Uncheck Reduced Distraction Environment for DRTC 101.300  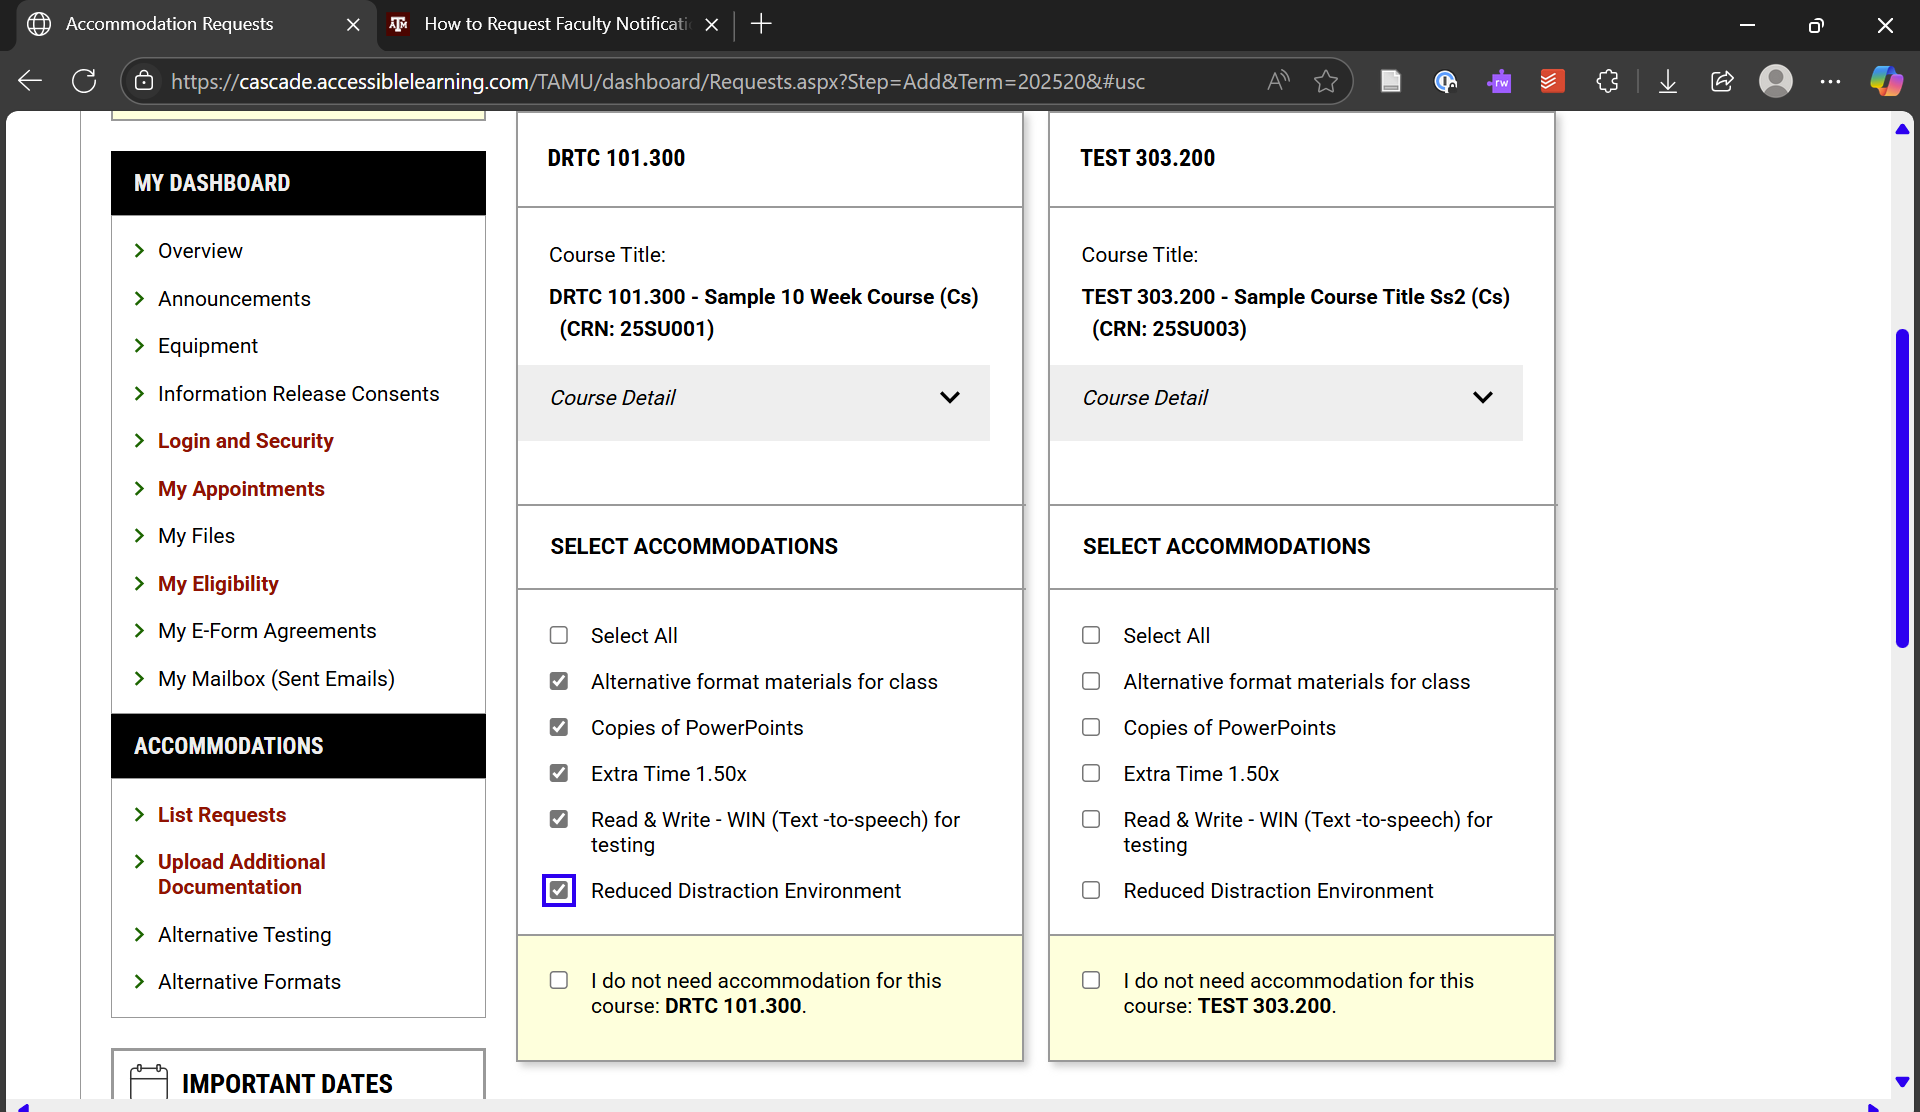(559, 890)
